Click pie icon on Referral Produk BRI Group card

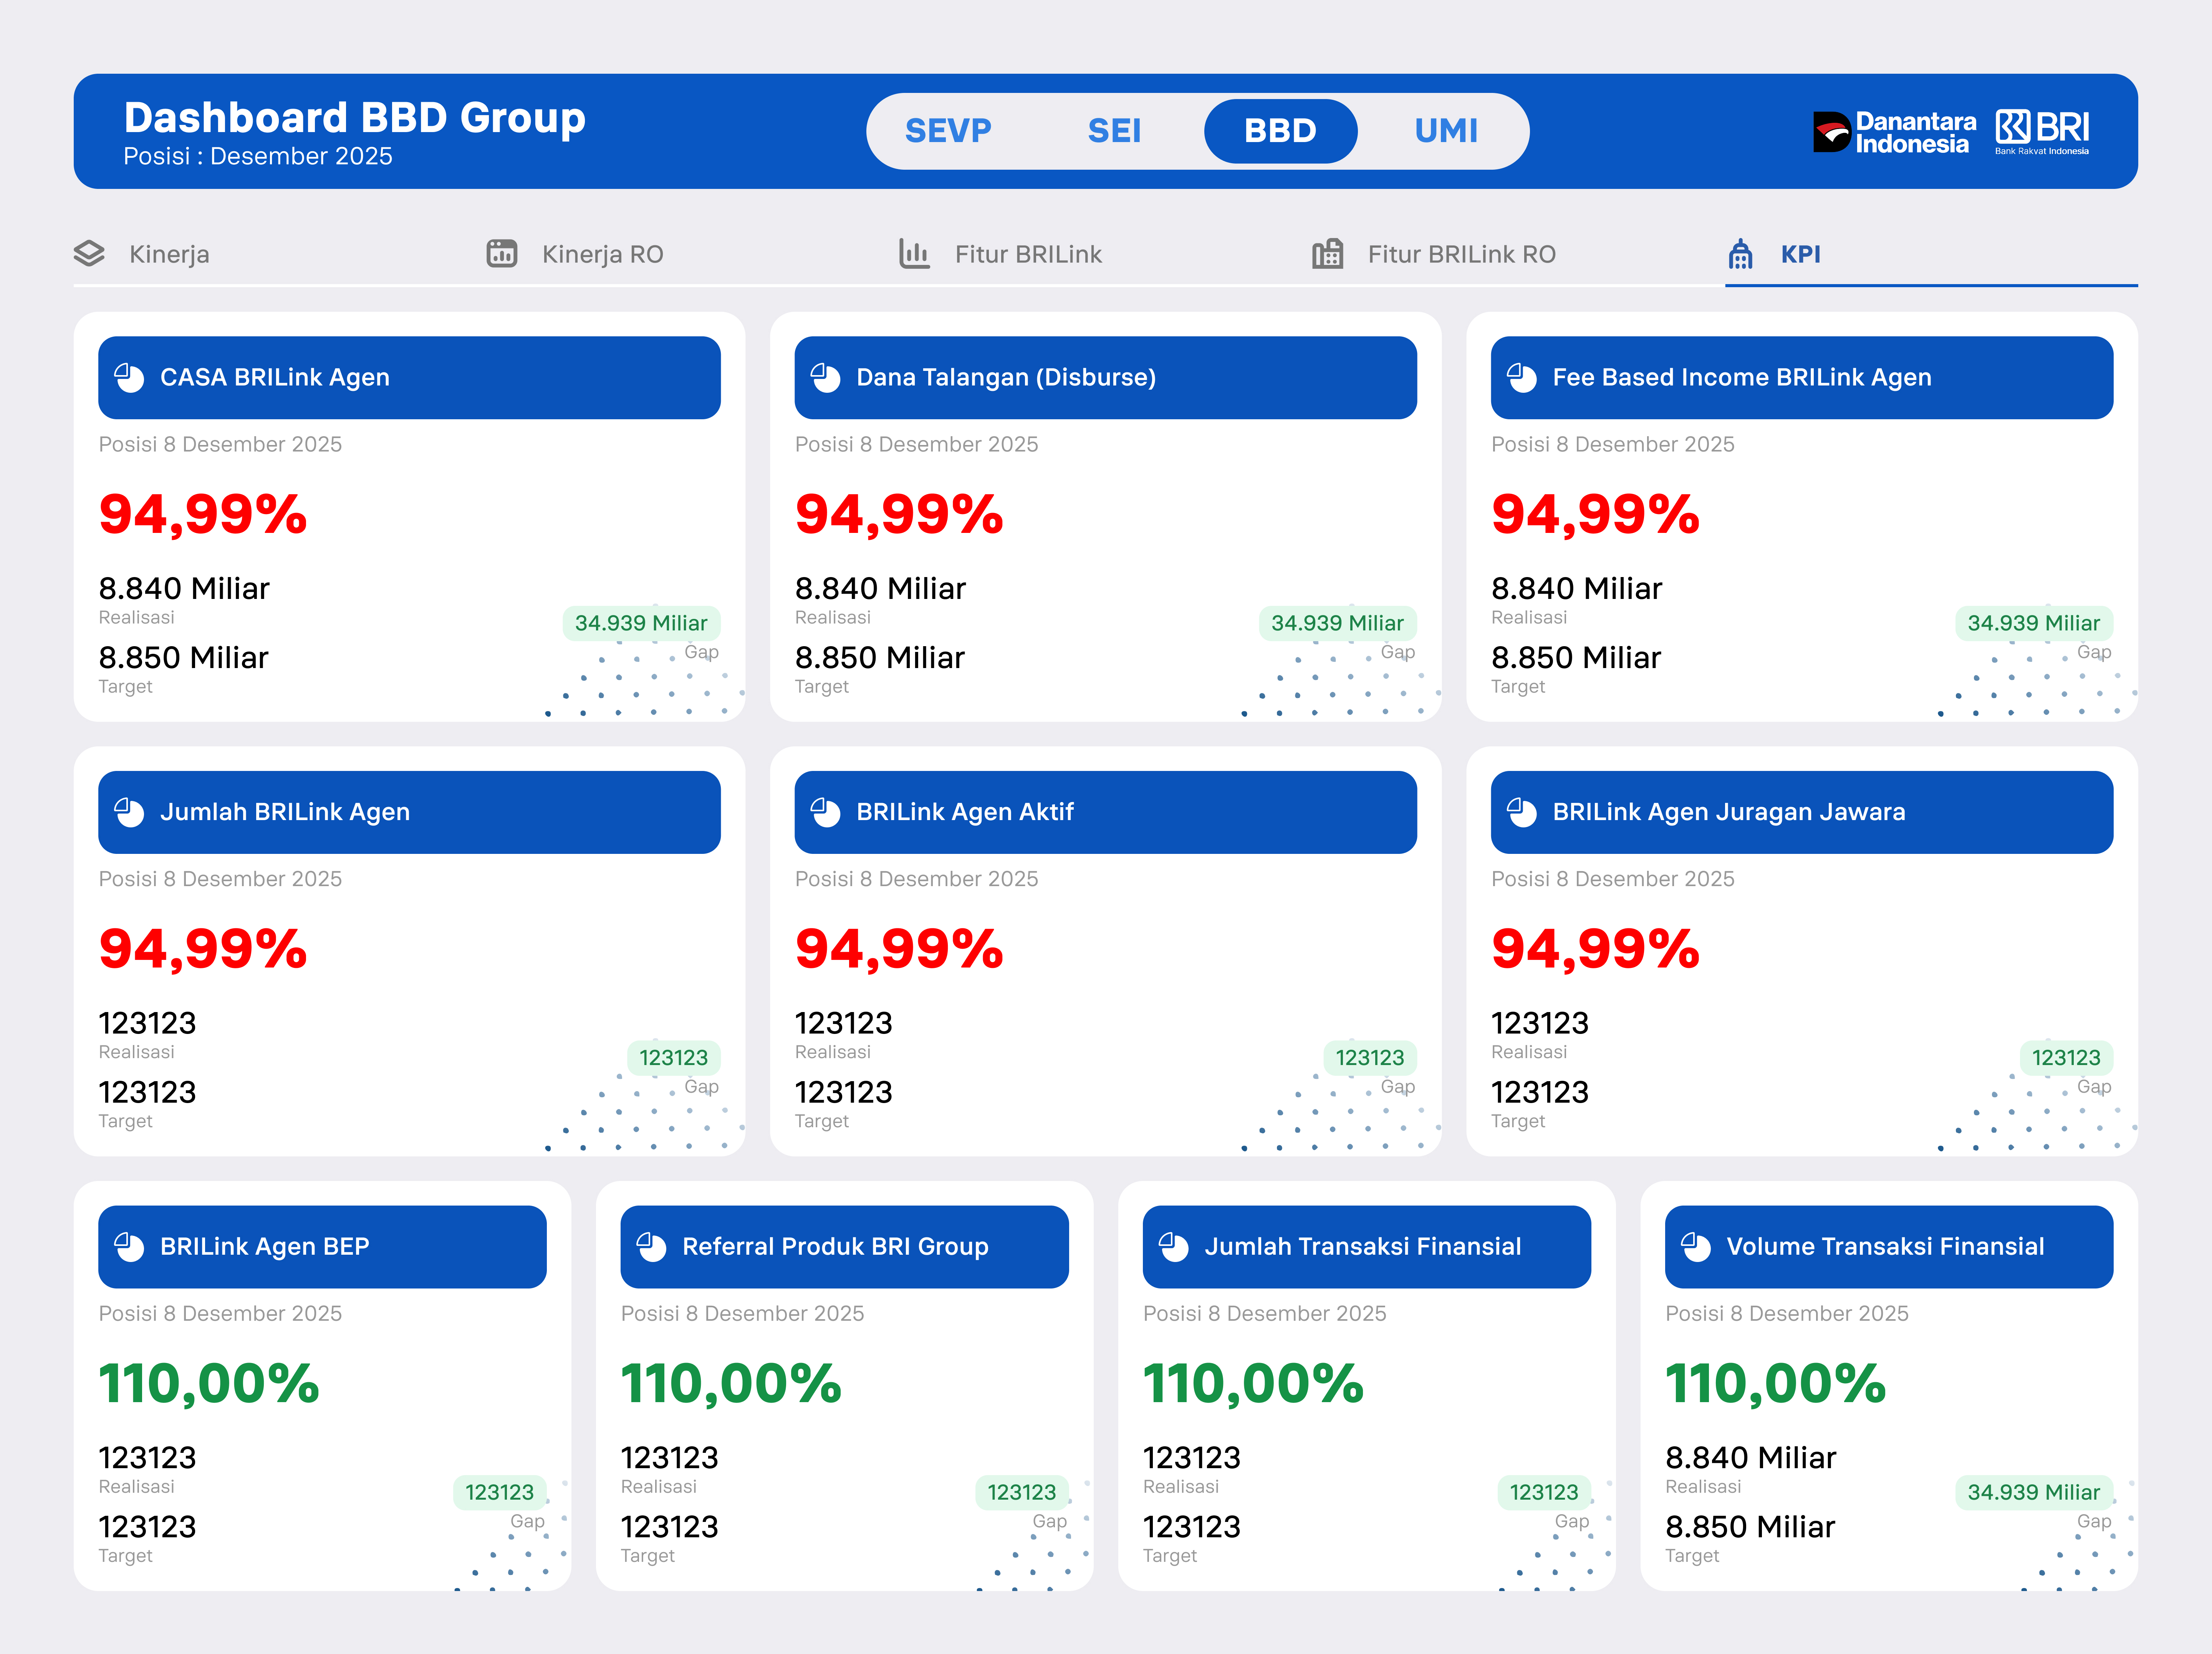tap(651, 1247)
